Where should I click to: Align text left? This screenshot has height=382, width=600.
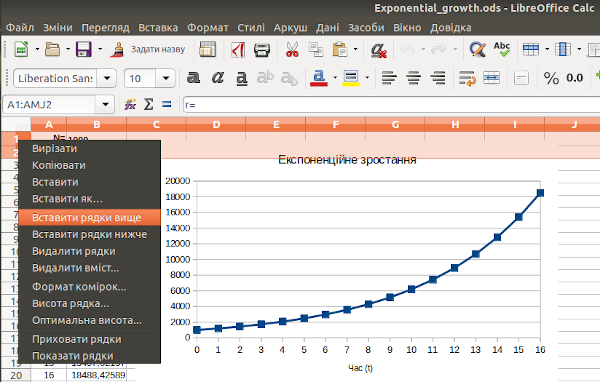pos(389,78)
